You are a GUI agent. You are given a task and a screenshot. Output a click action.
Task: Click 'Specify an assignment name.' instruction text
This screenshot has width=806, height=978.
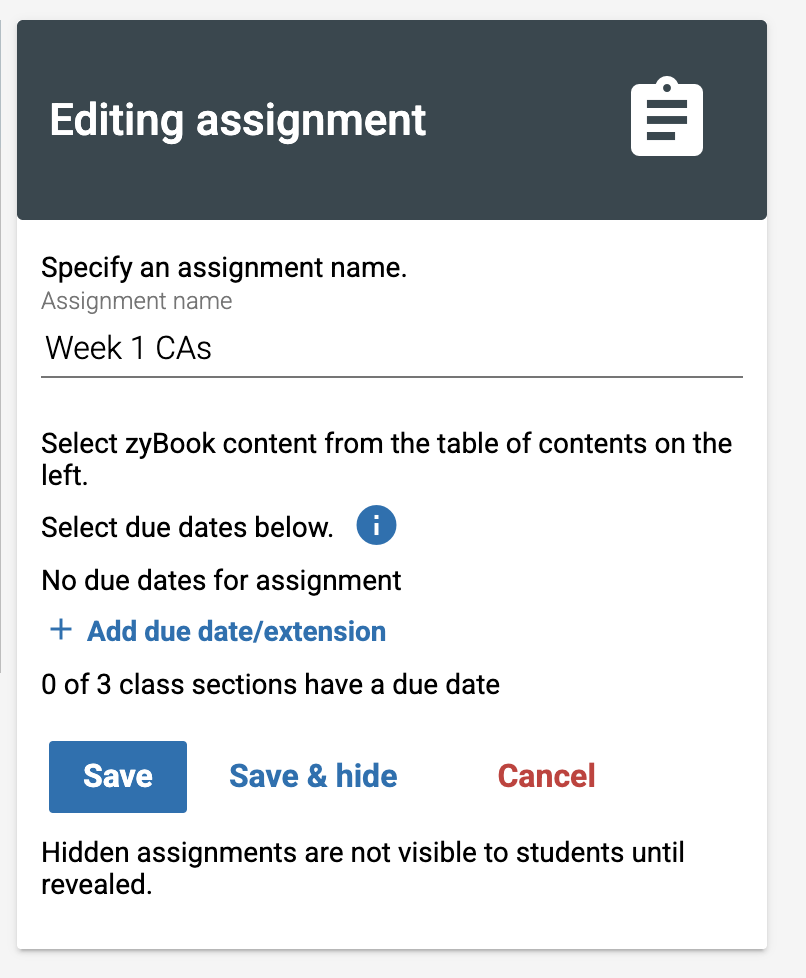[224, 268]
